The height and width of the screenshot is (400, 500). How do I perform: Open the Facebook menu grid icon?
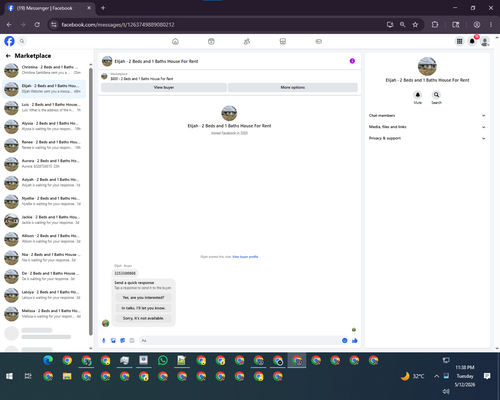459,41
